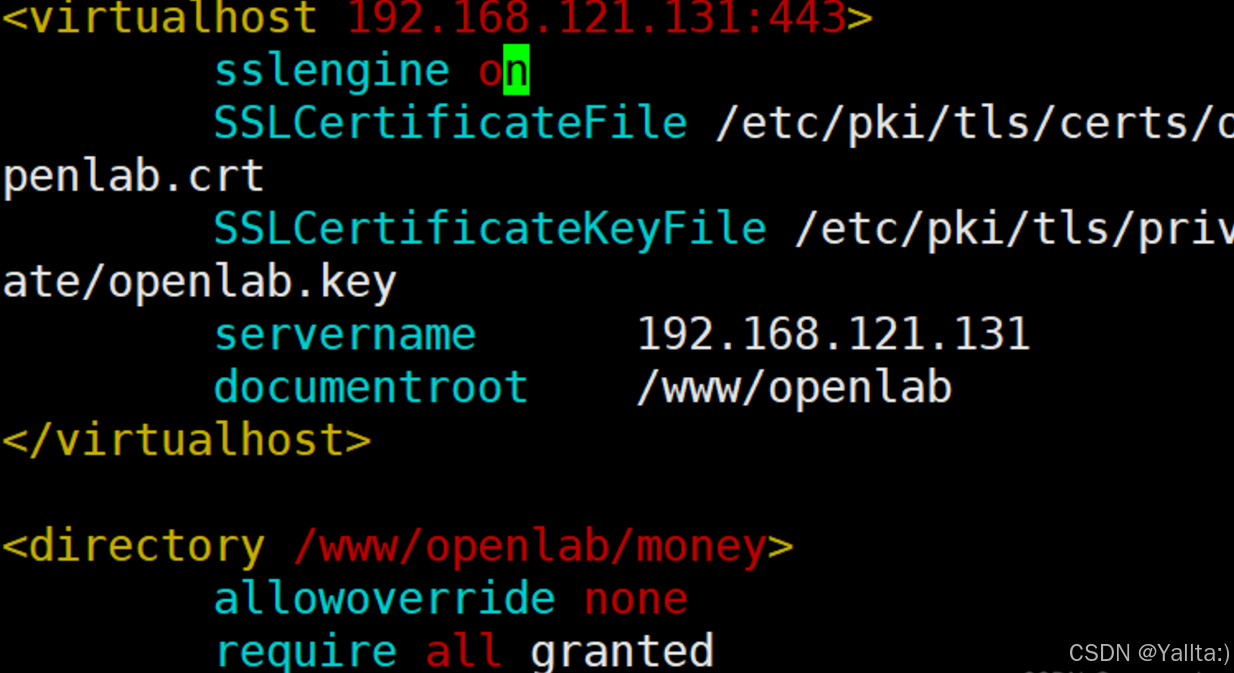Click the closing virtualhost tag
Viewport: 1234px width, 673px height.
[x=185, y=439]
